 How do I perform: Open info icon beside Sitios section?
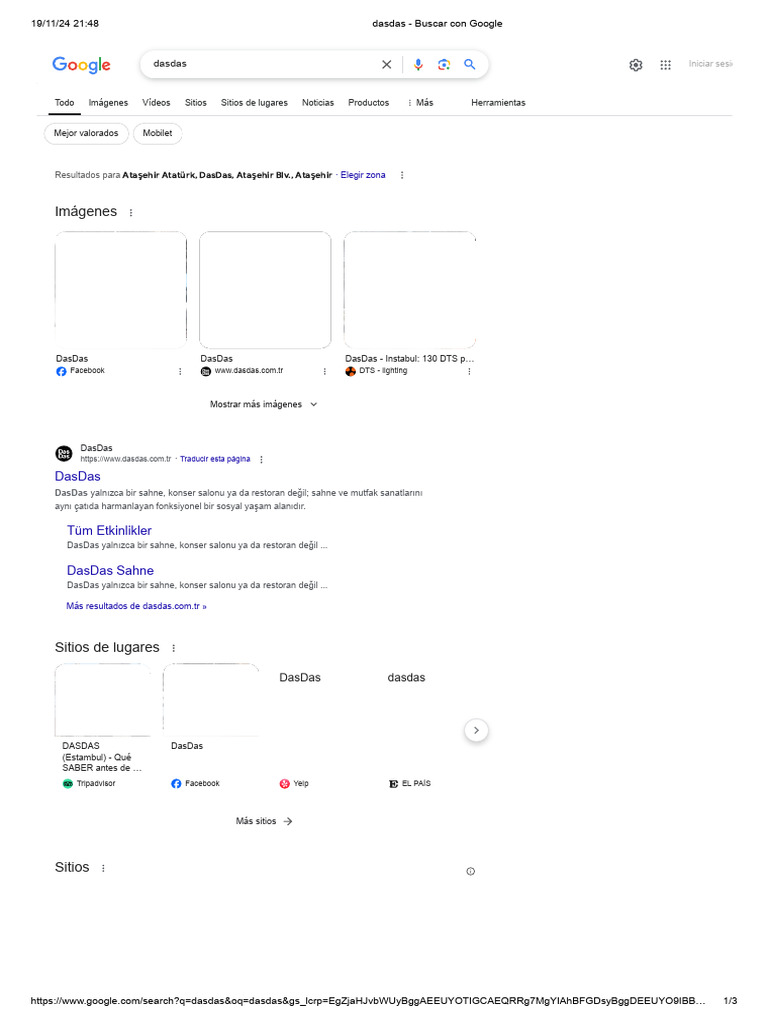pos(471,871)
